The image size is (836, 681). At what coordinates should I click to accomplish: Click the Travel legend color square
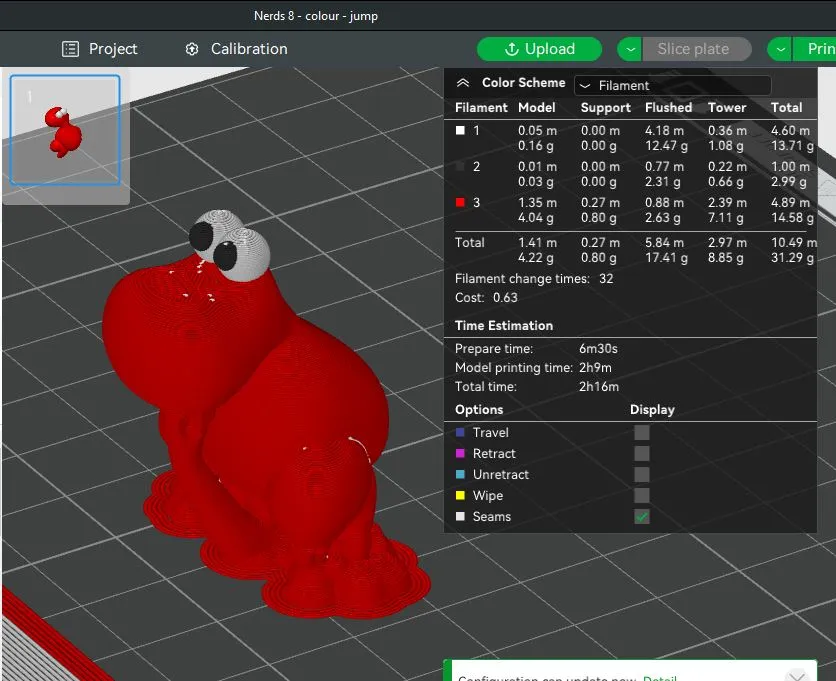tap(460, 433)
